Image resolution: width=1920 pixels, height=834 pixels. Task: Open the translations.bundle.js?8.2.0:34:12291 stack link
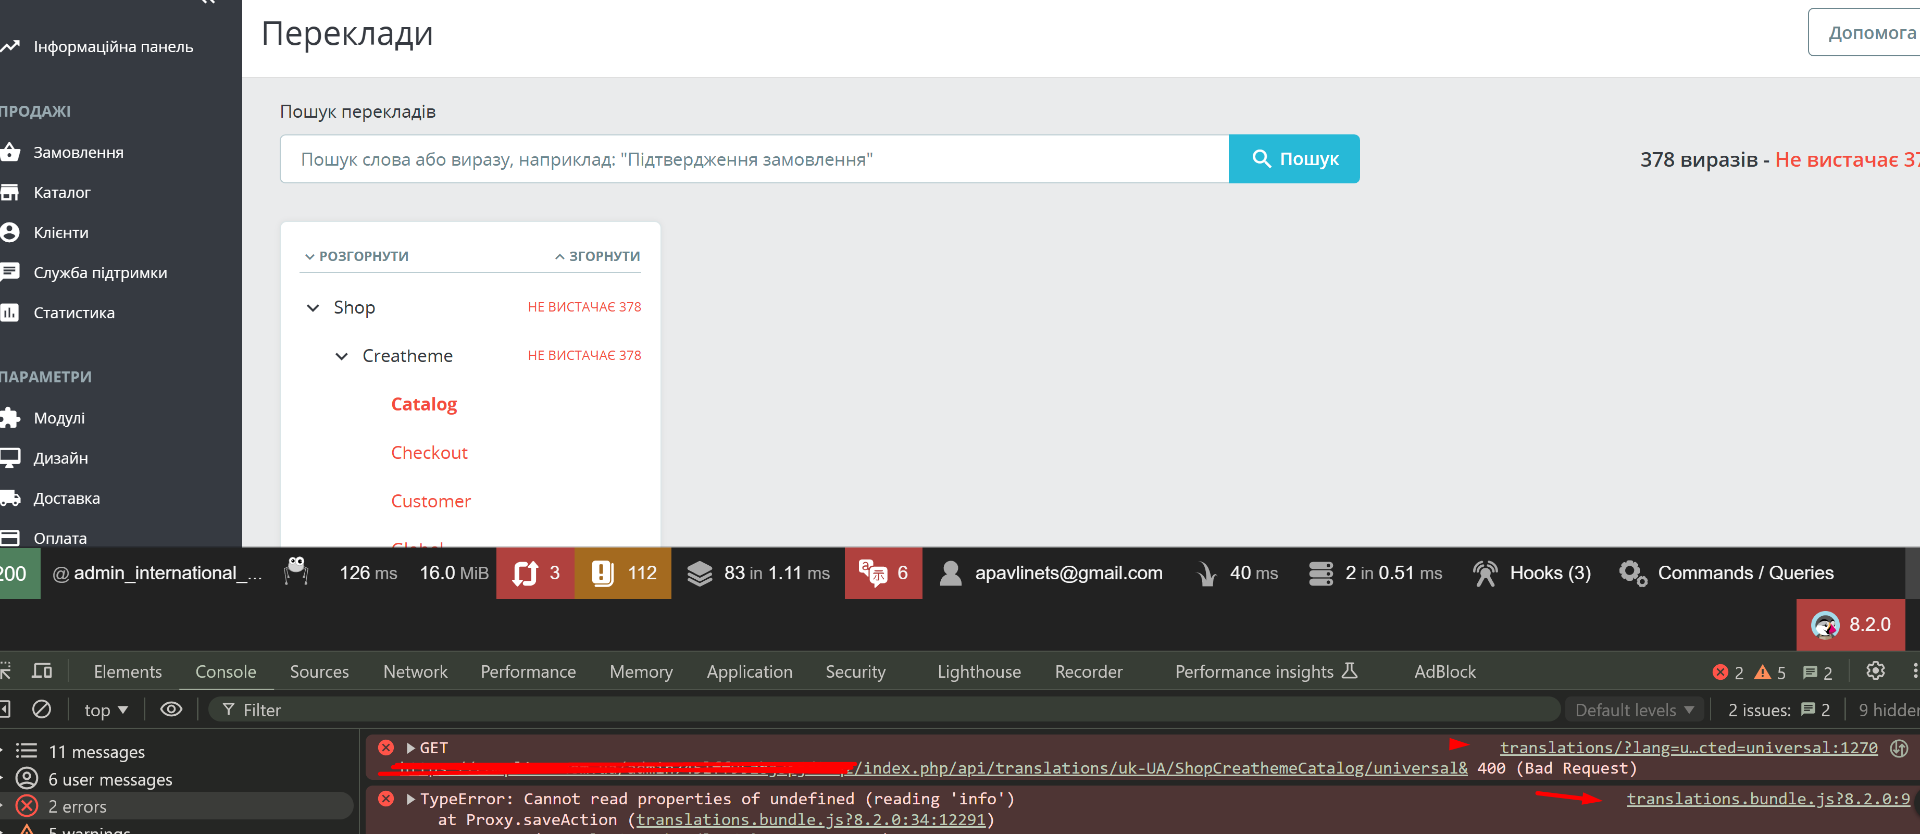click(x=811, y=820)
